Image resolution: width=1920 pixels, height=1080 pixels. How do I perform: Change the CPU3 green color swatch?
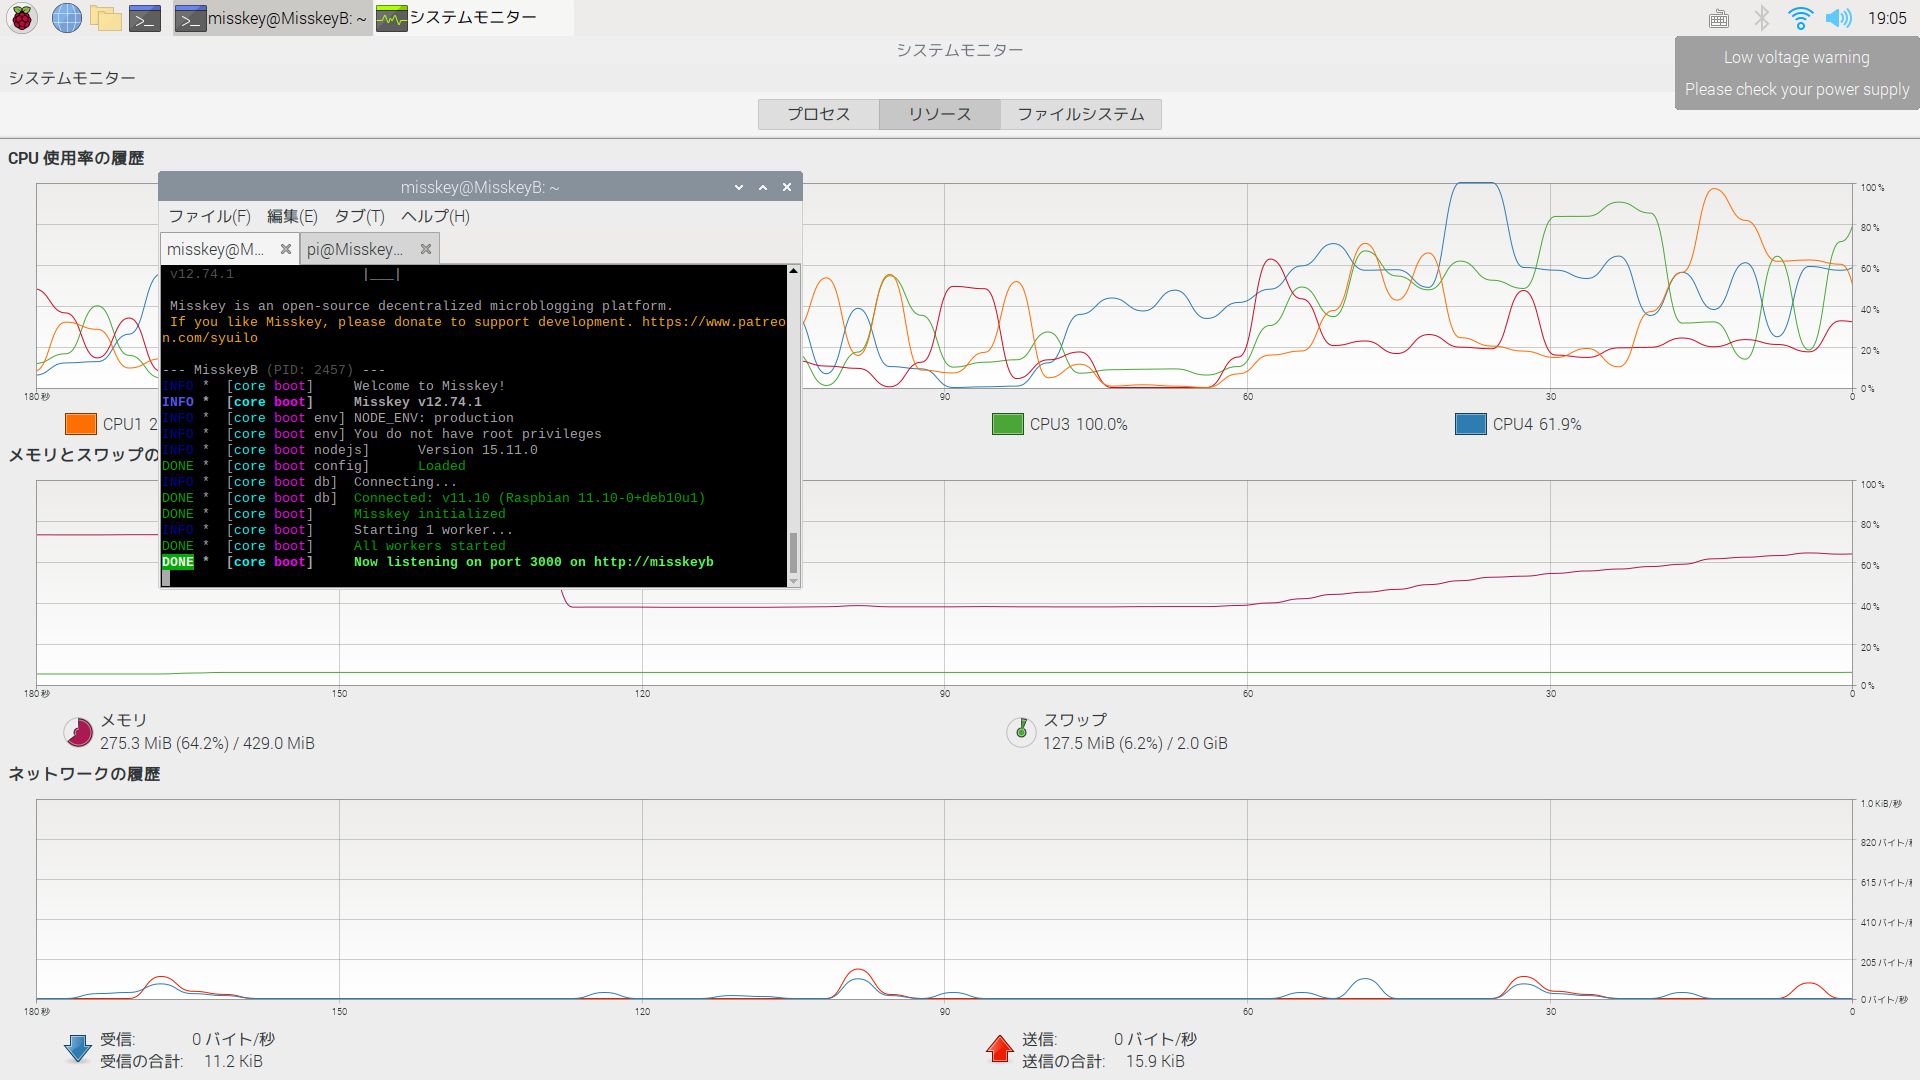pyautogui.click(x=1008, y=424)
